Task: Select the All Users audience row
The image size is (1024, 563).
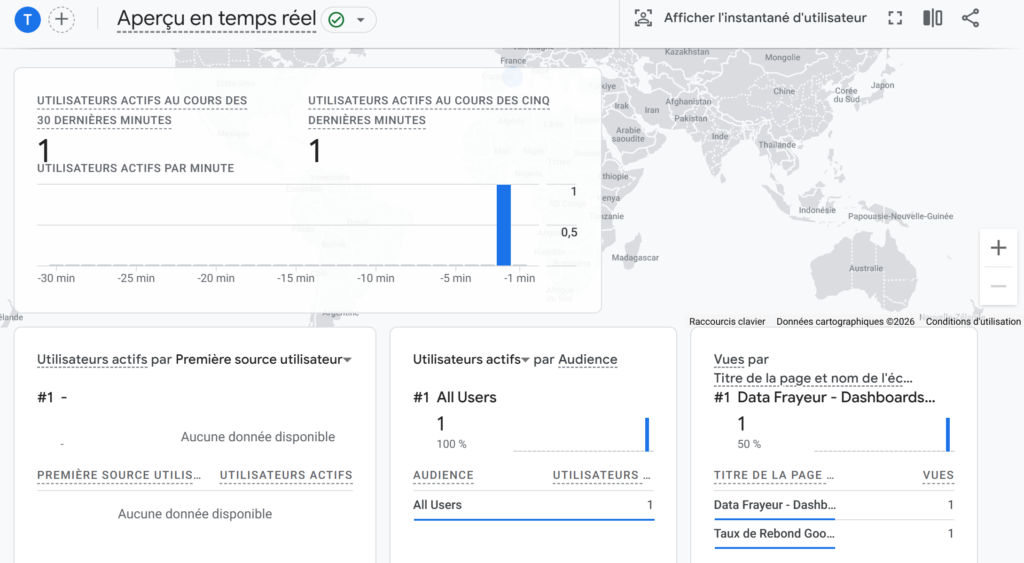Action: (x=532, y=505)
